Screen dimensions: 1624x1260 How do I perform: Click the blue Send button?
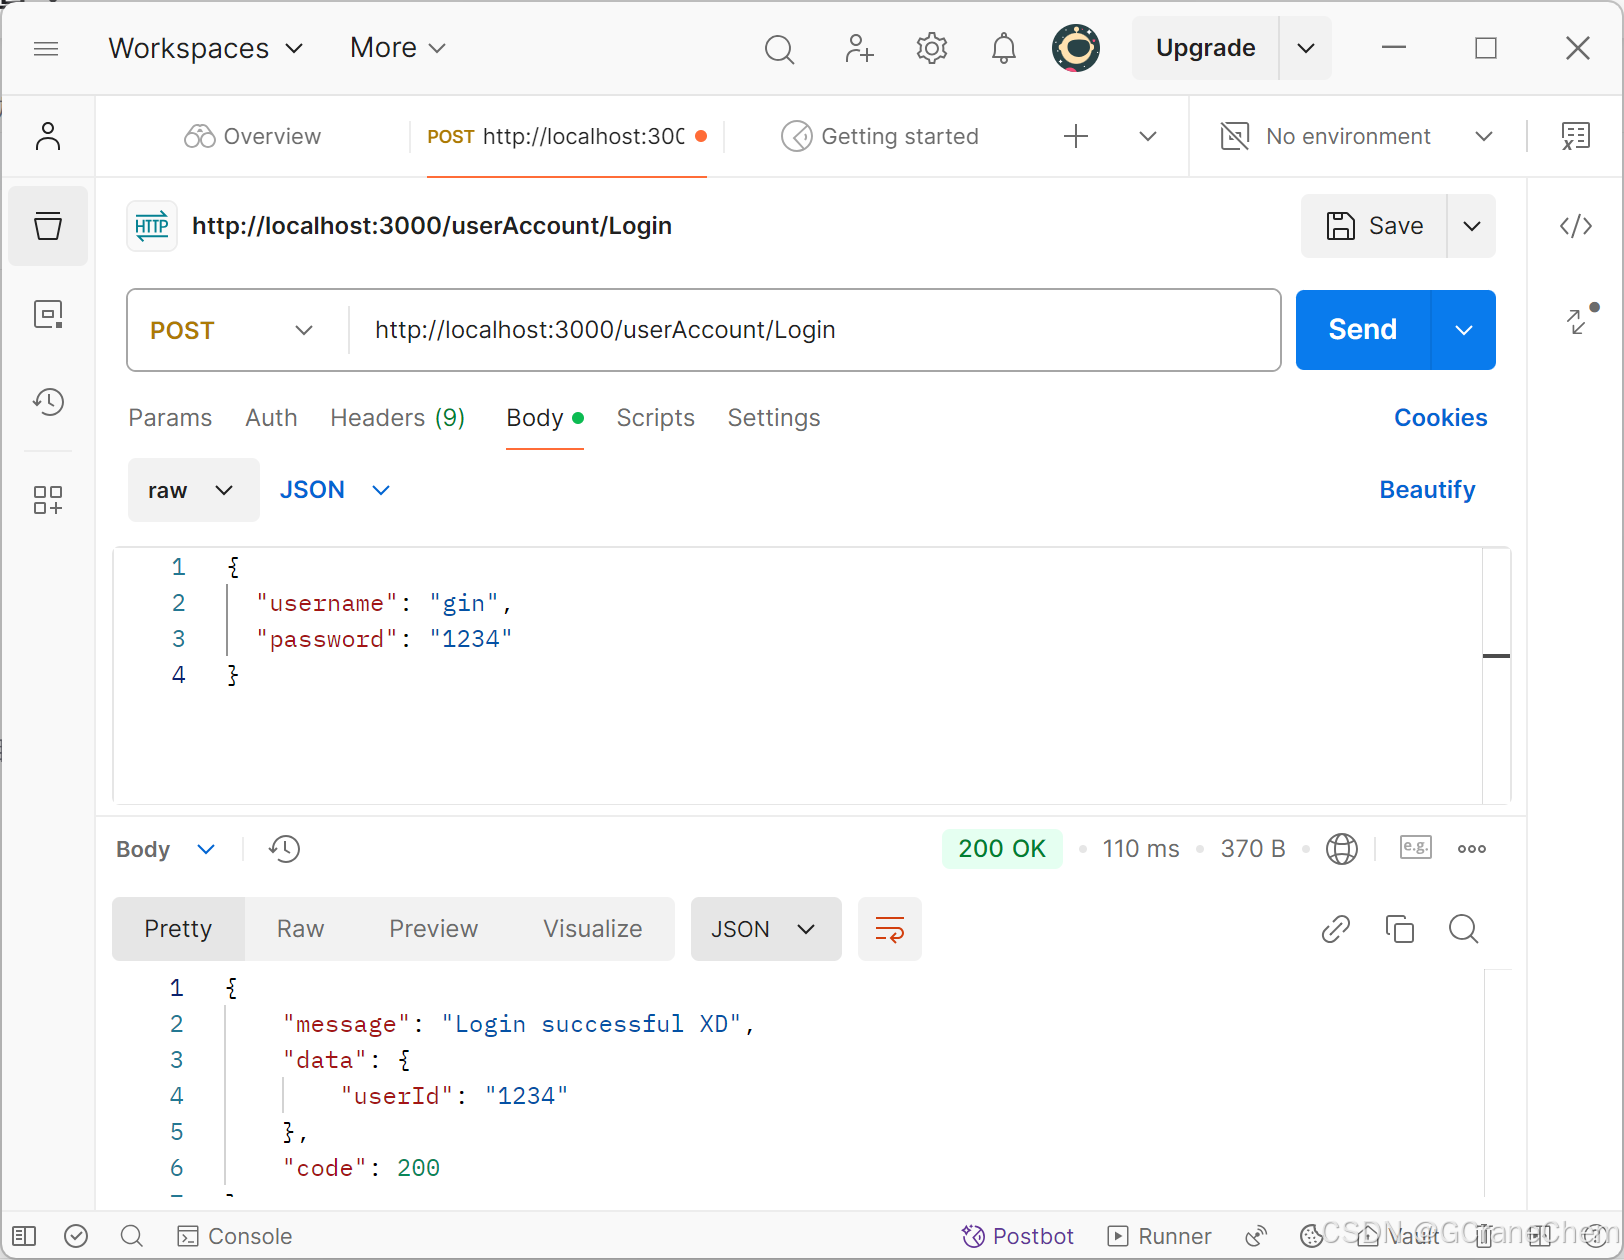click(1363, 330)
